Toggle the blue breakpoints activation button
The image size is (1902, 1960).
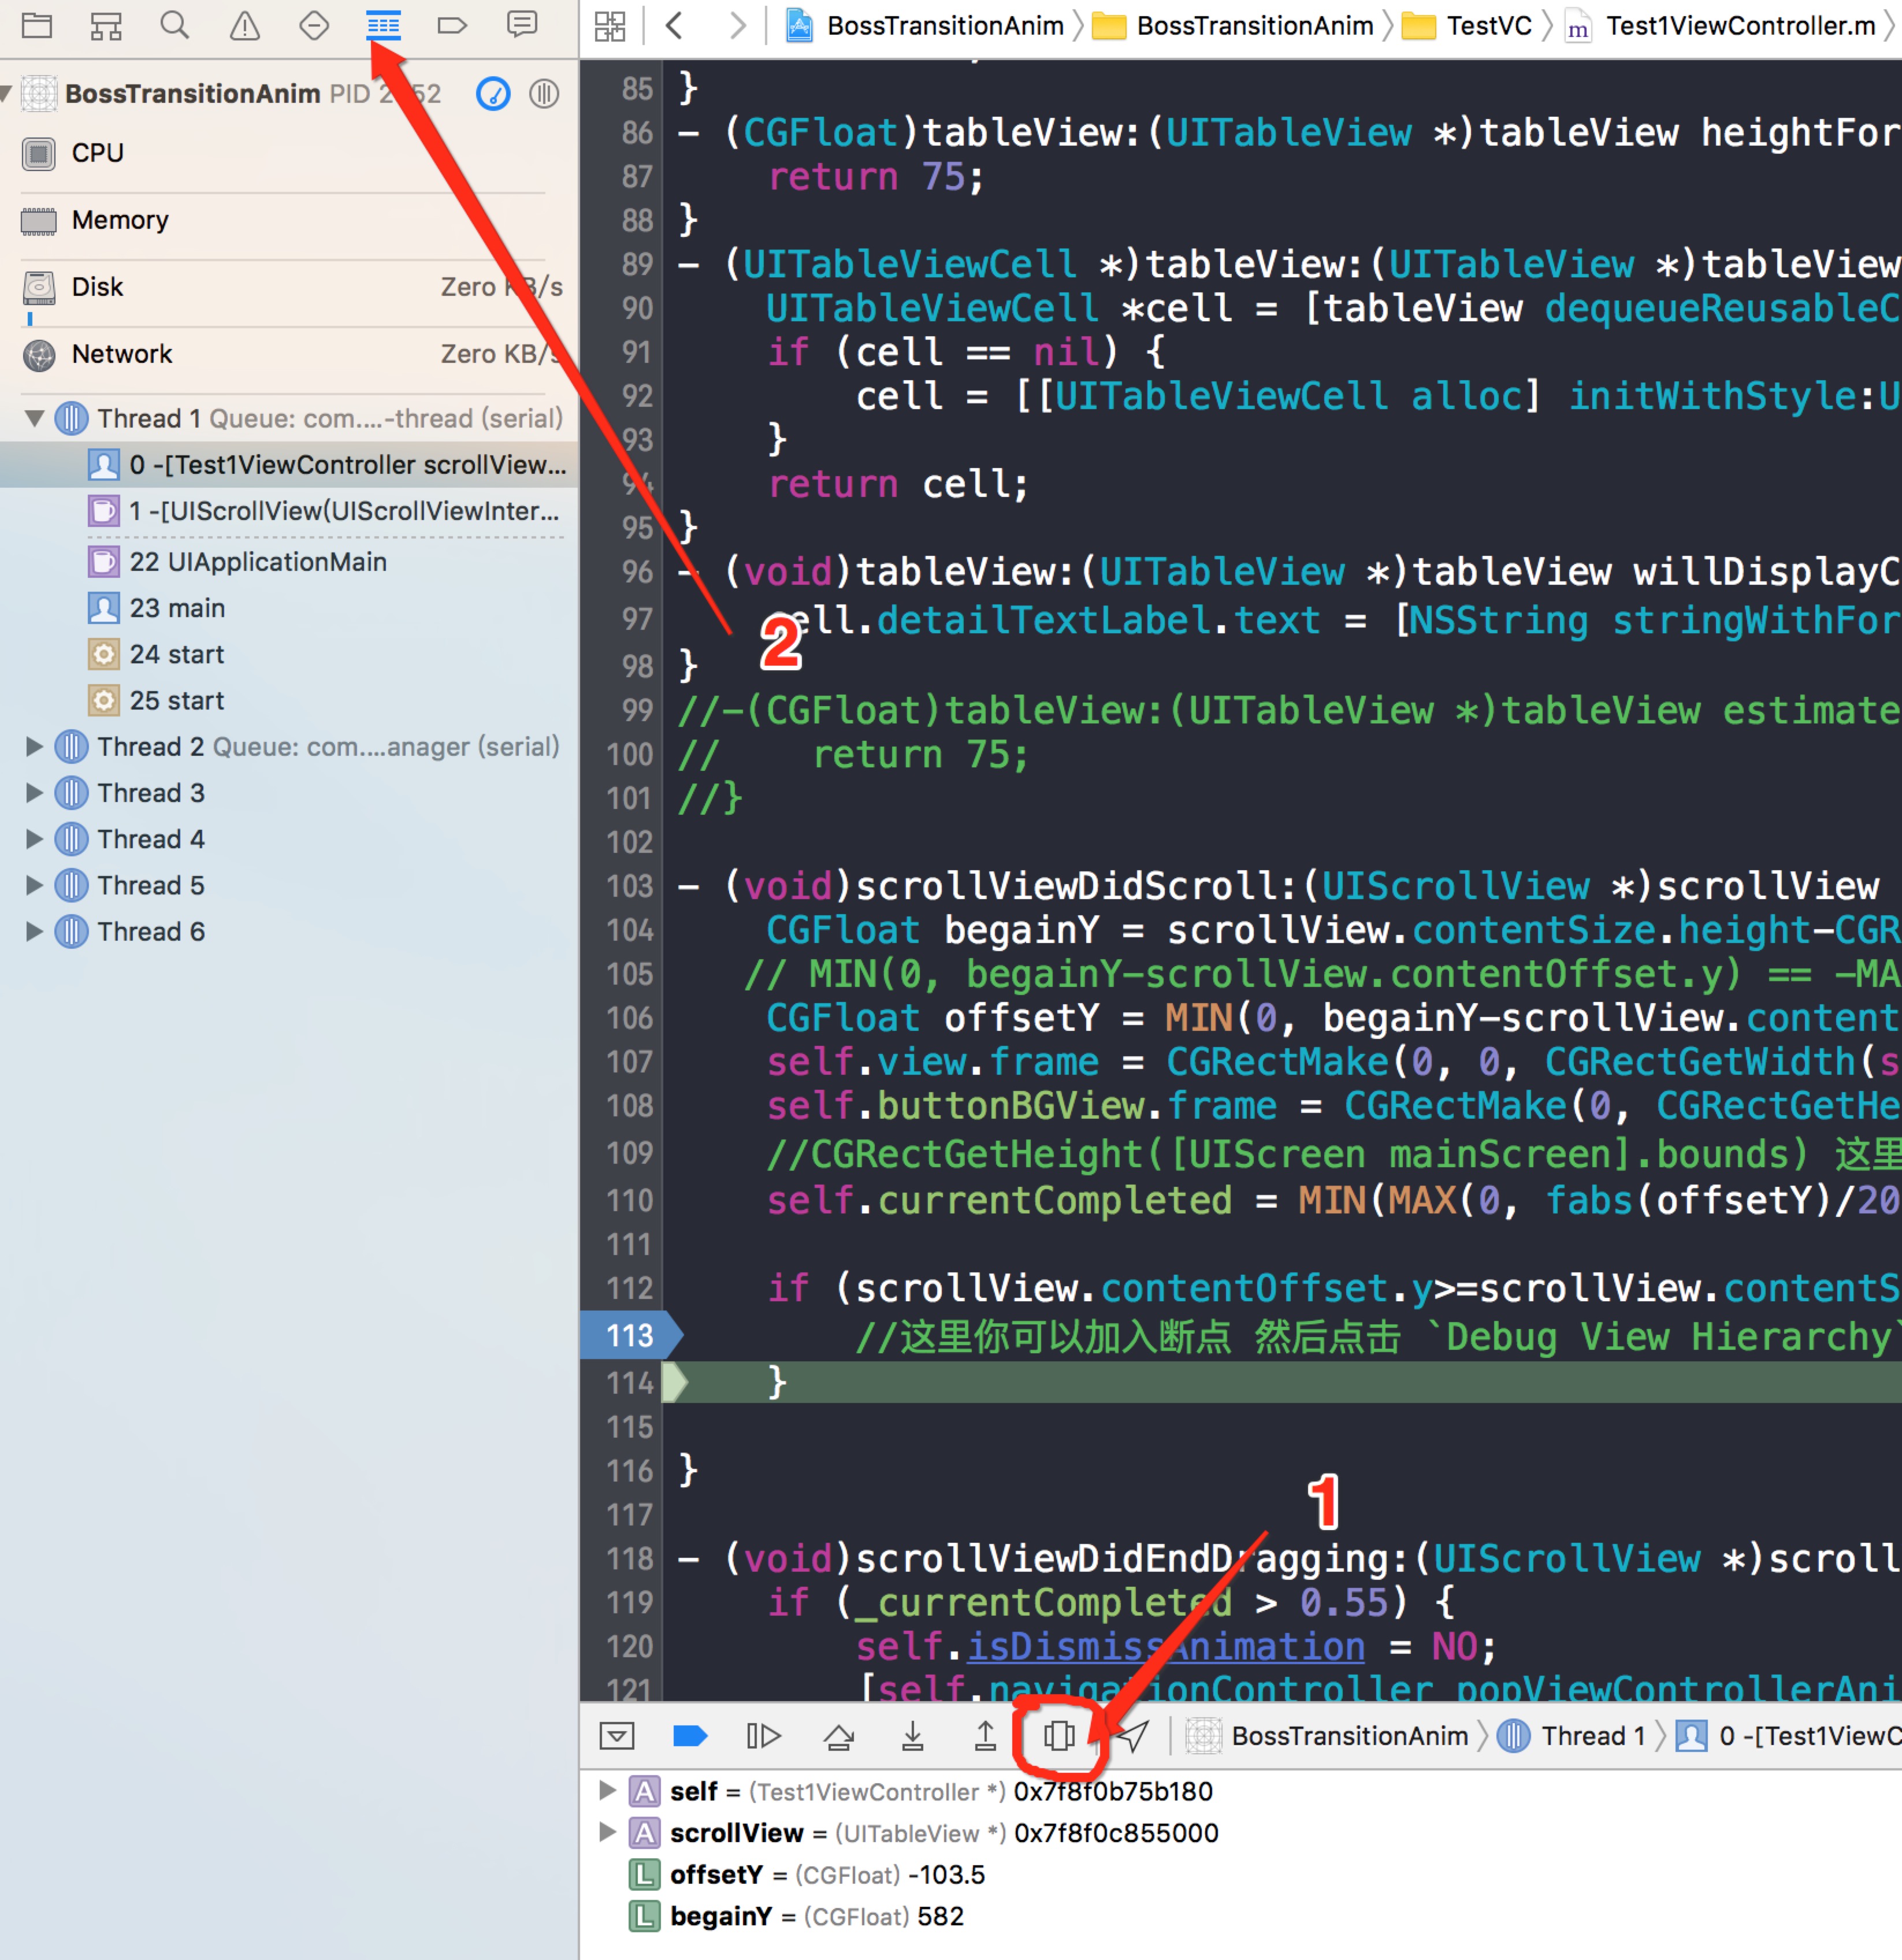[690, 1736]
